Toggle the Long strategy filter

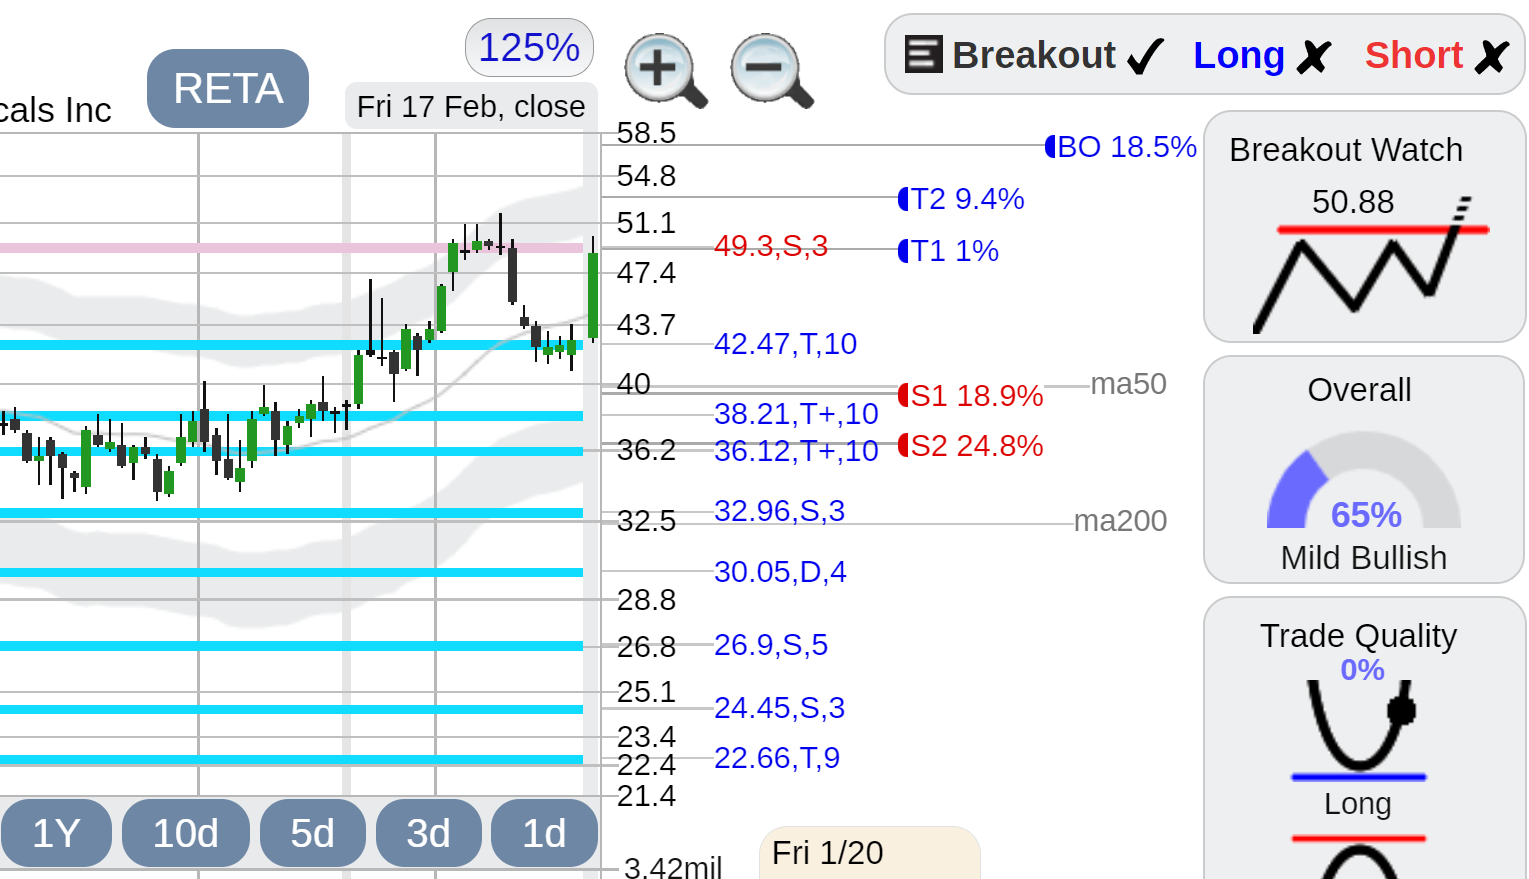[1262, 56]
